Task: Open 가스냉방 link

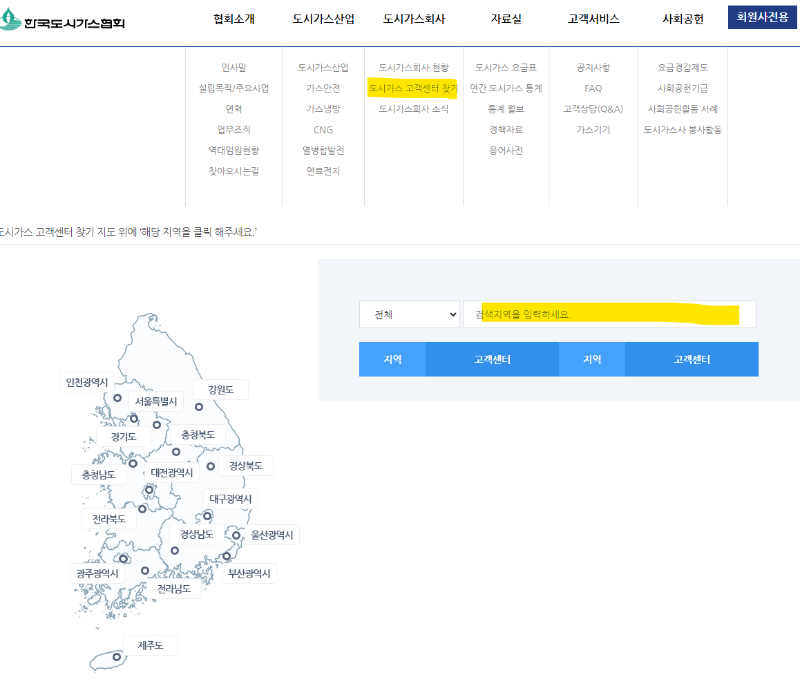Action: tap(323, 109)
